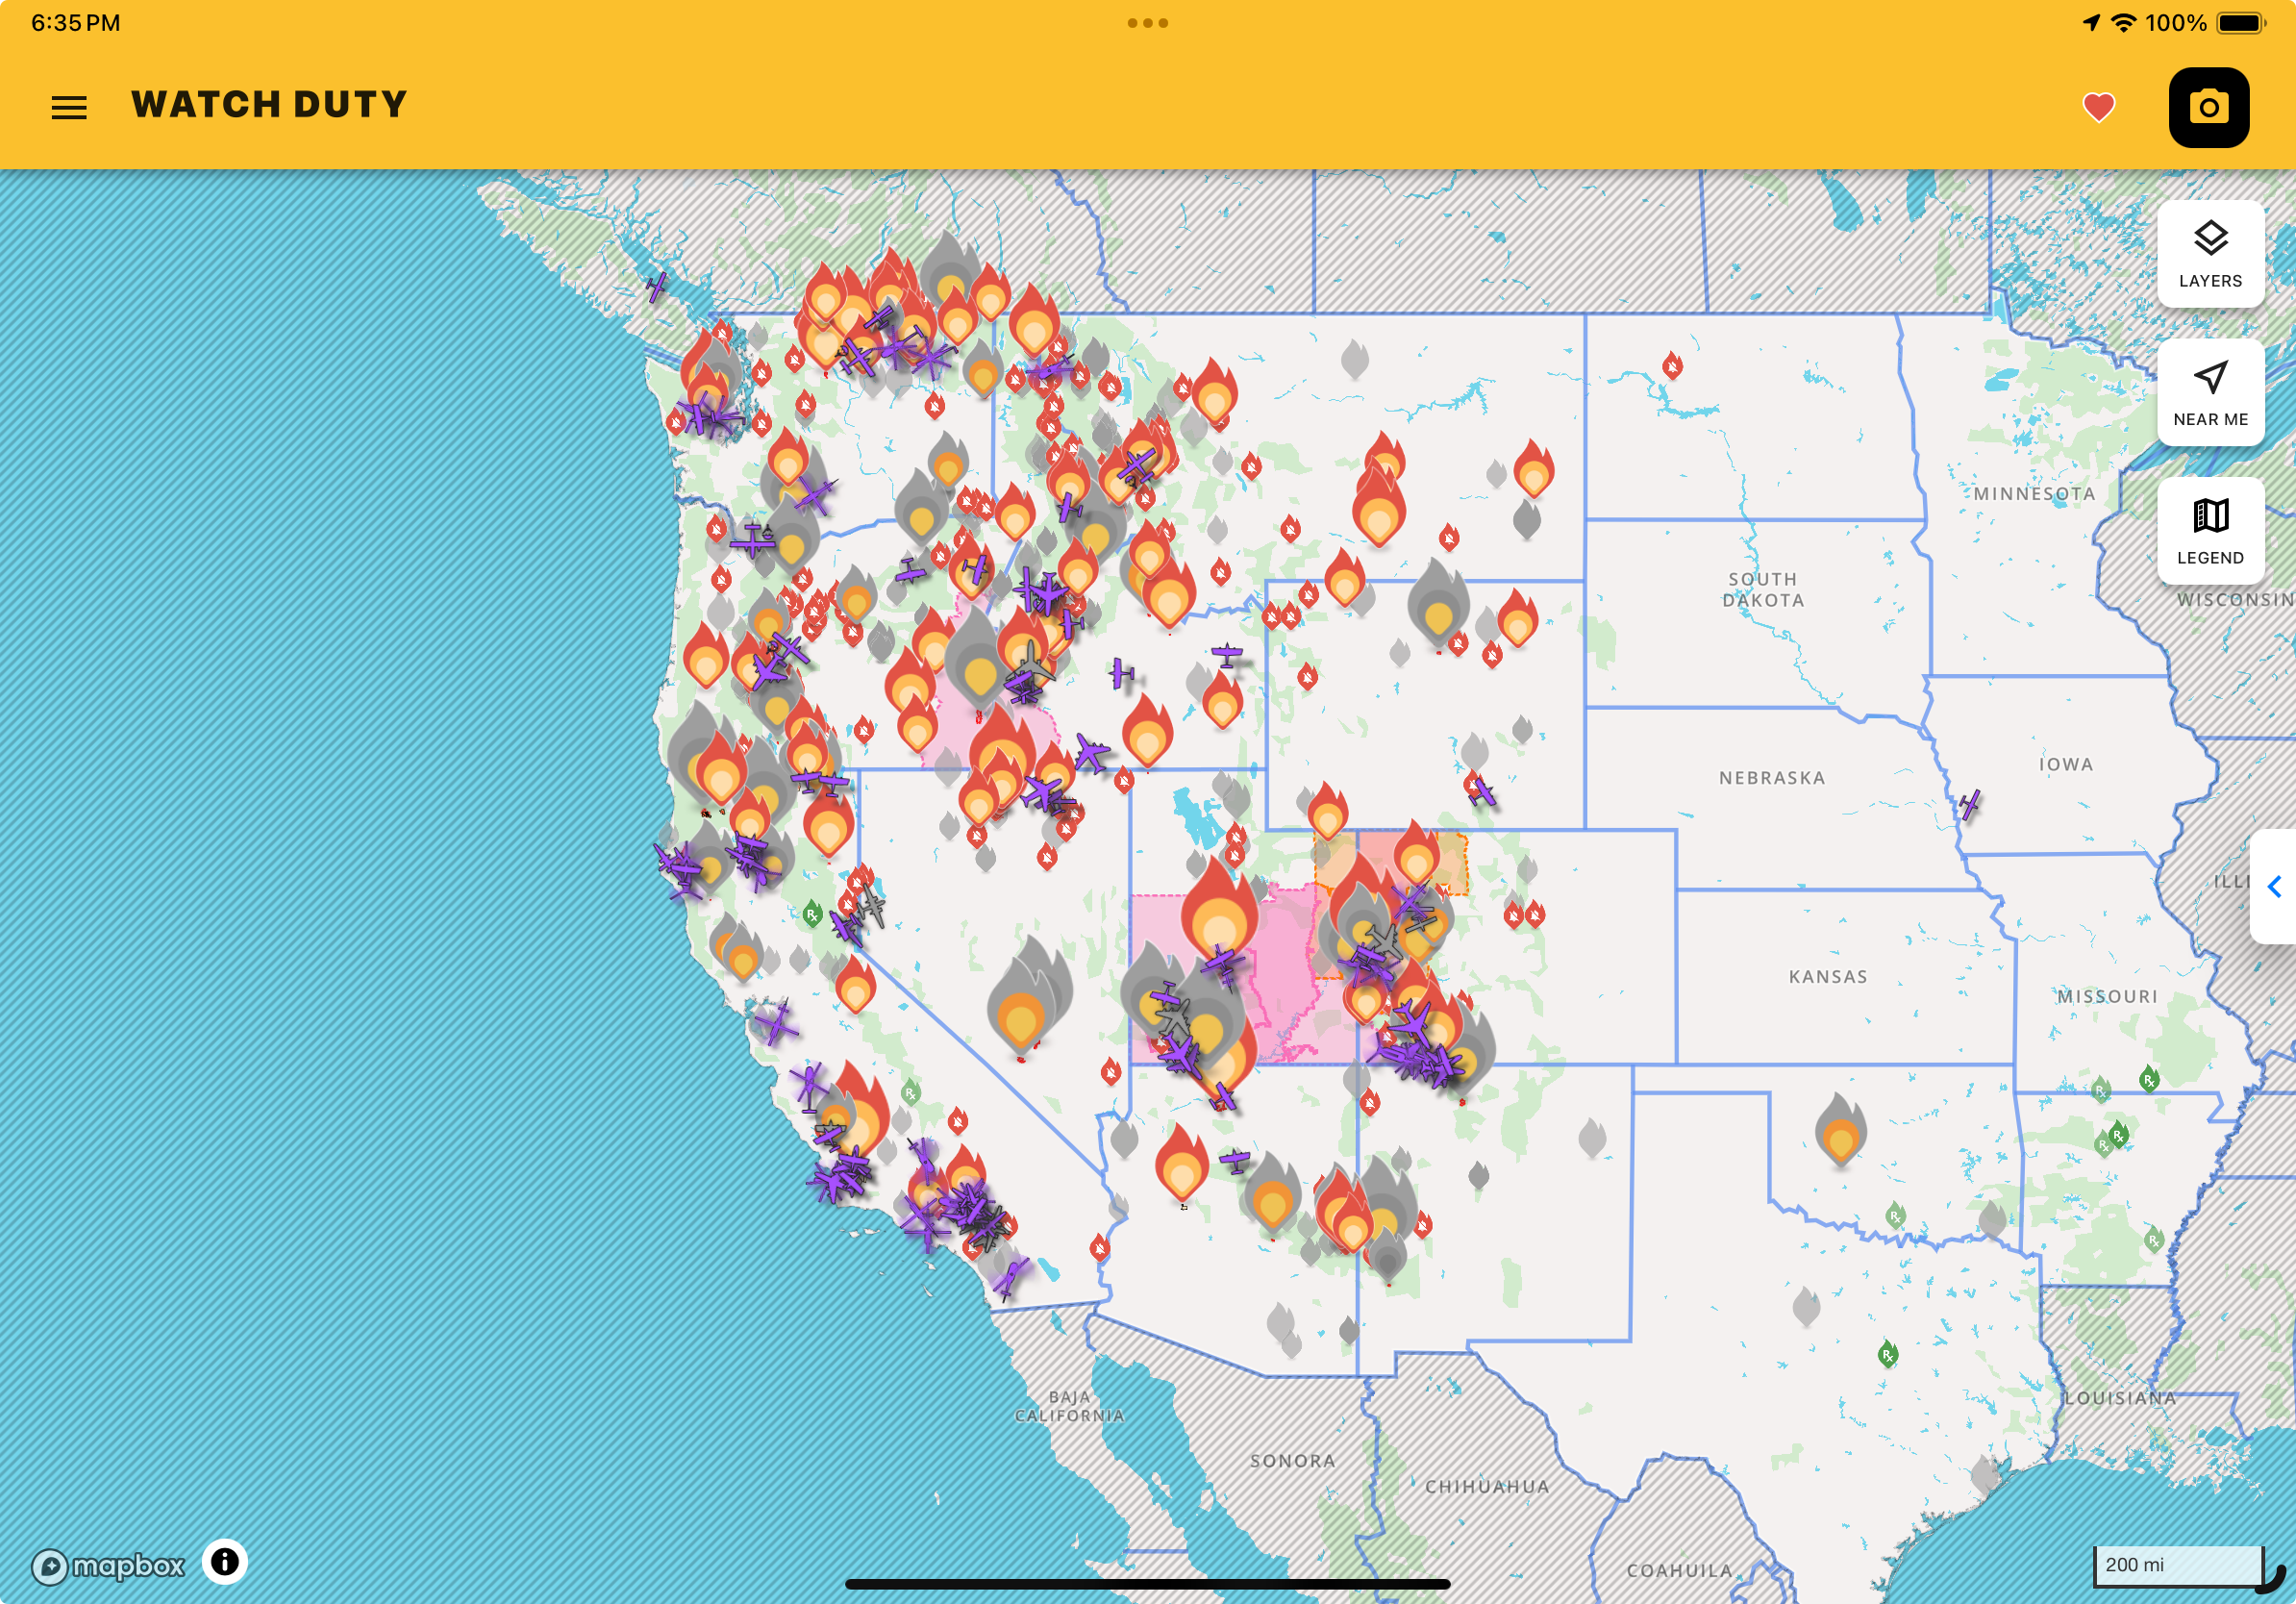Select the orange-gray fire marker in eastern Wyoming
Viewport: 2296px width, 1604px height.
pos(1438,606)
